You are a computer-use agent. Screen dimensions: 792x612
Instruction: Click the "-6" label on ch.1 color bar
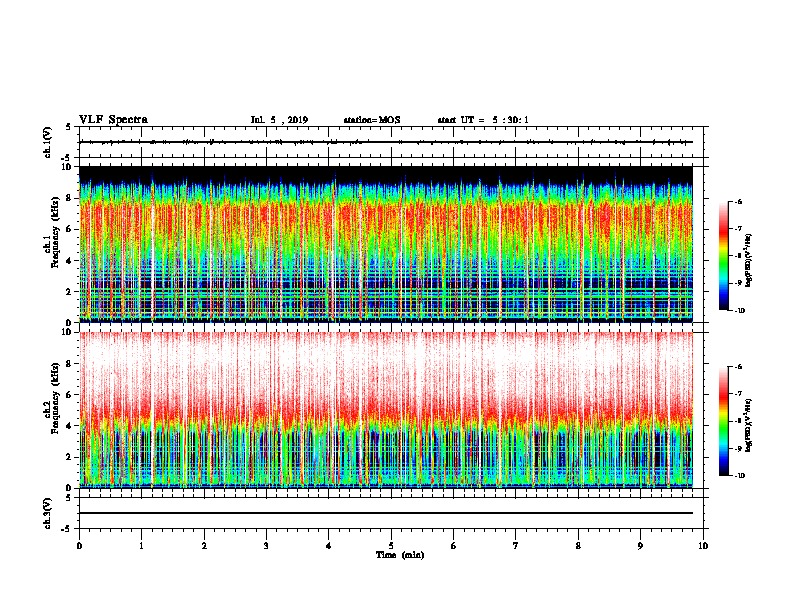pyautogui.click(x=738, y=202)
